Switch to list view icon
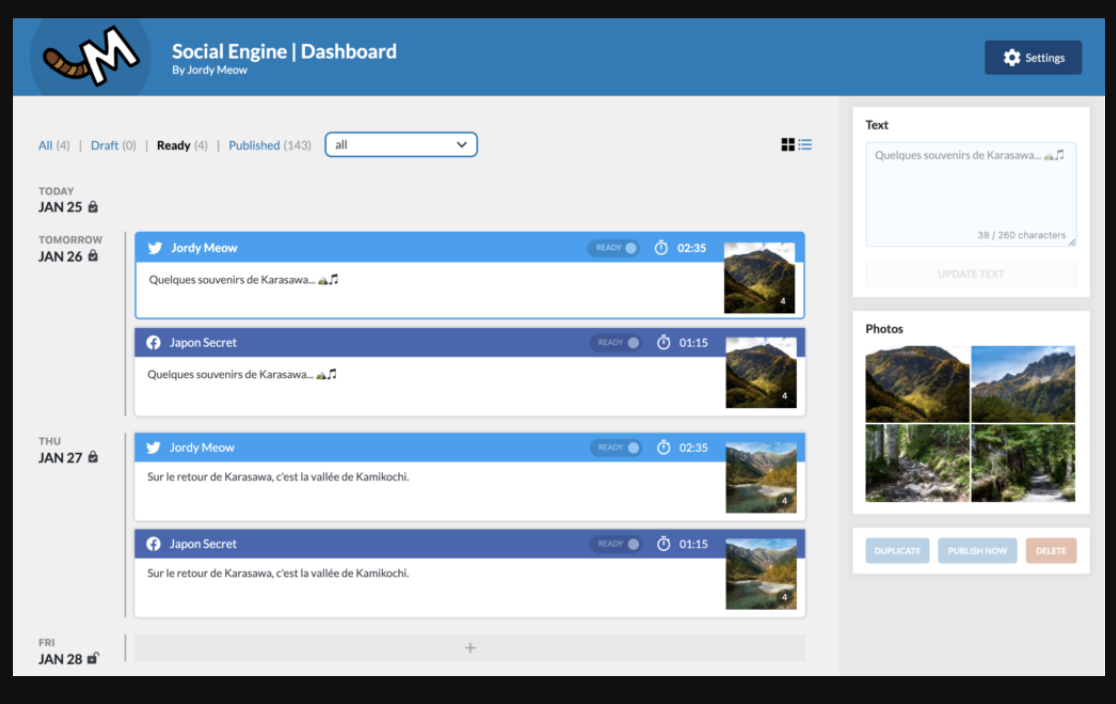 pyautogui.click(x=805, y=145)
